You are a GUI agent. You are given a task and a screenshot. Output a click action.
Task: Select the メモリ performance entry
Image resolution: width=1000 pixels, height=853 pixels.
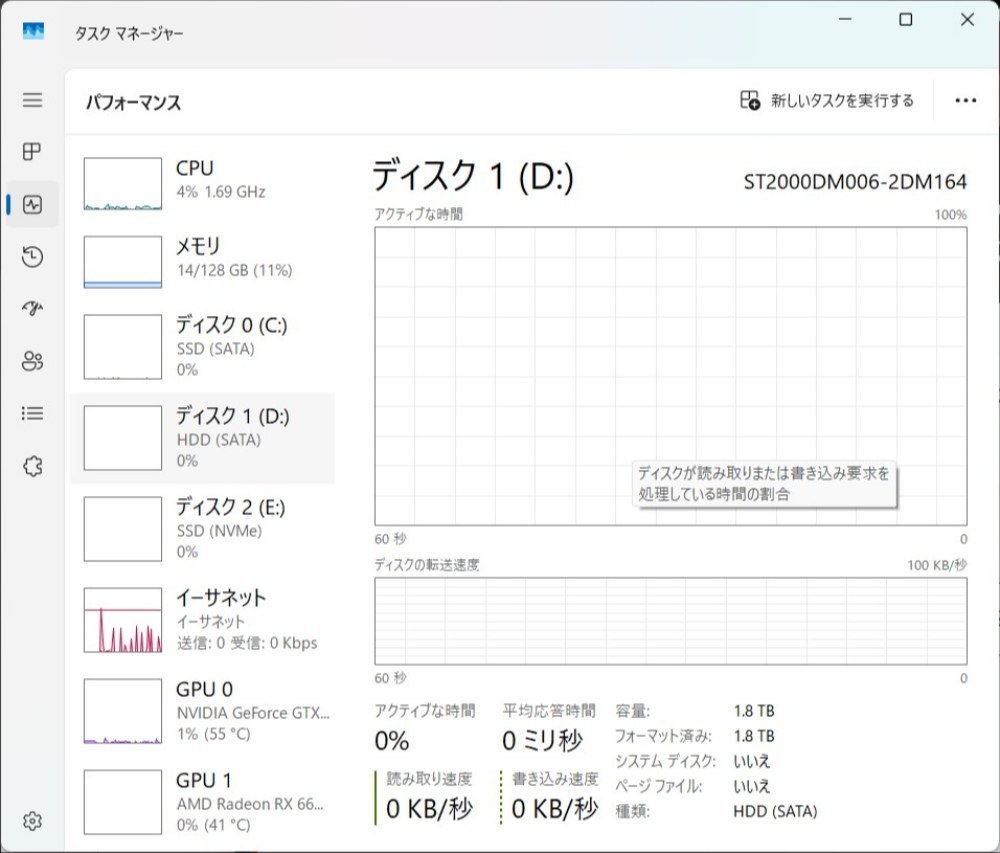202,261
